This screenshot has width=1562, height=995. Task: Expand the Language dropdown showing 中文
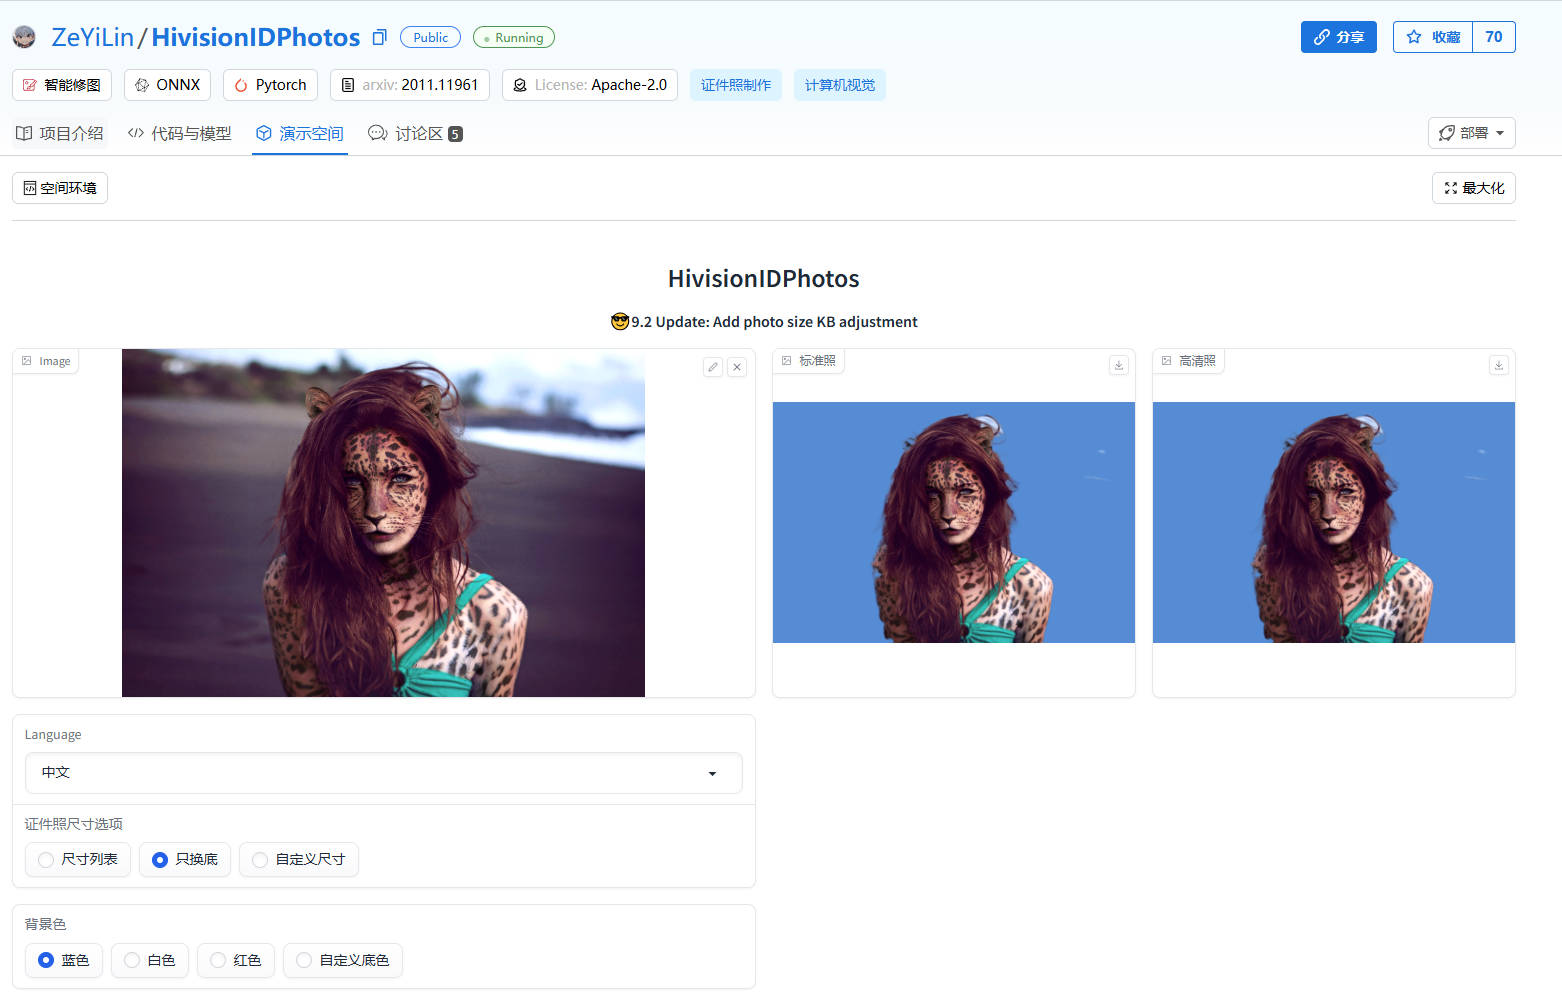coord(384,773)
